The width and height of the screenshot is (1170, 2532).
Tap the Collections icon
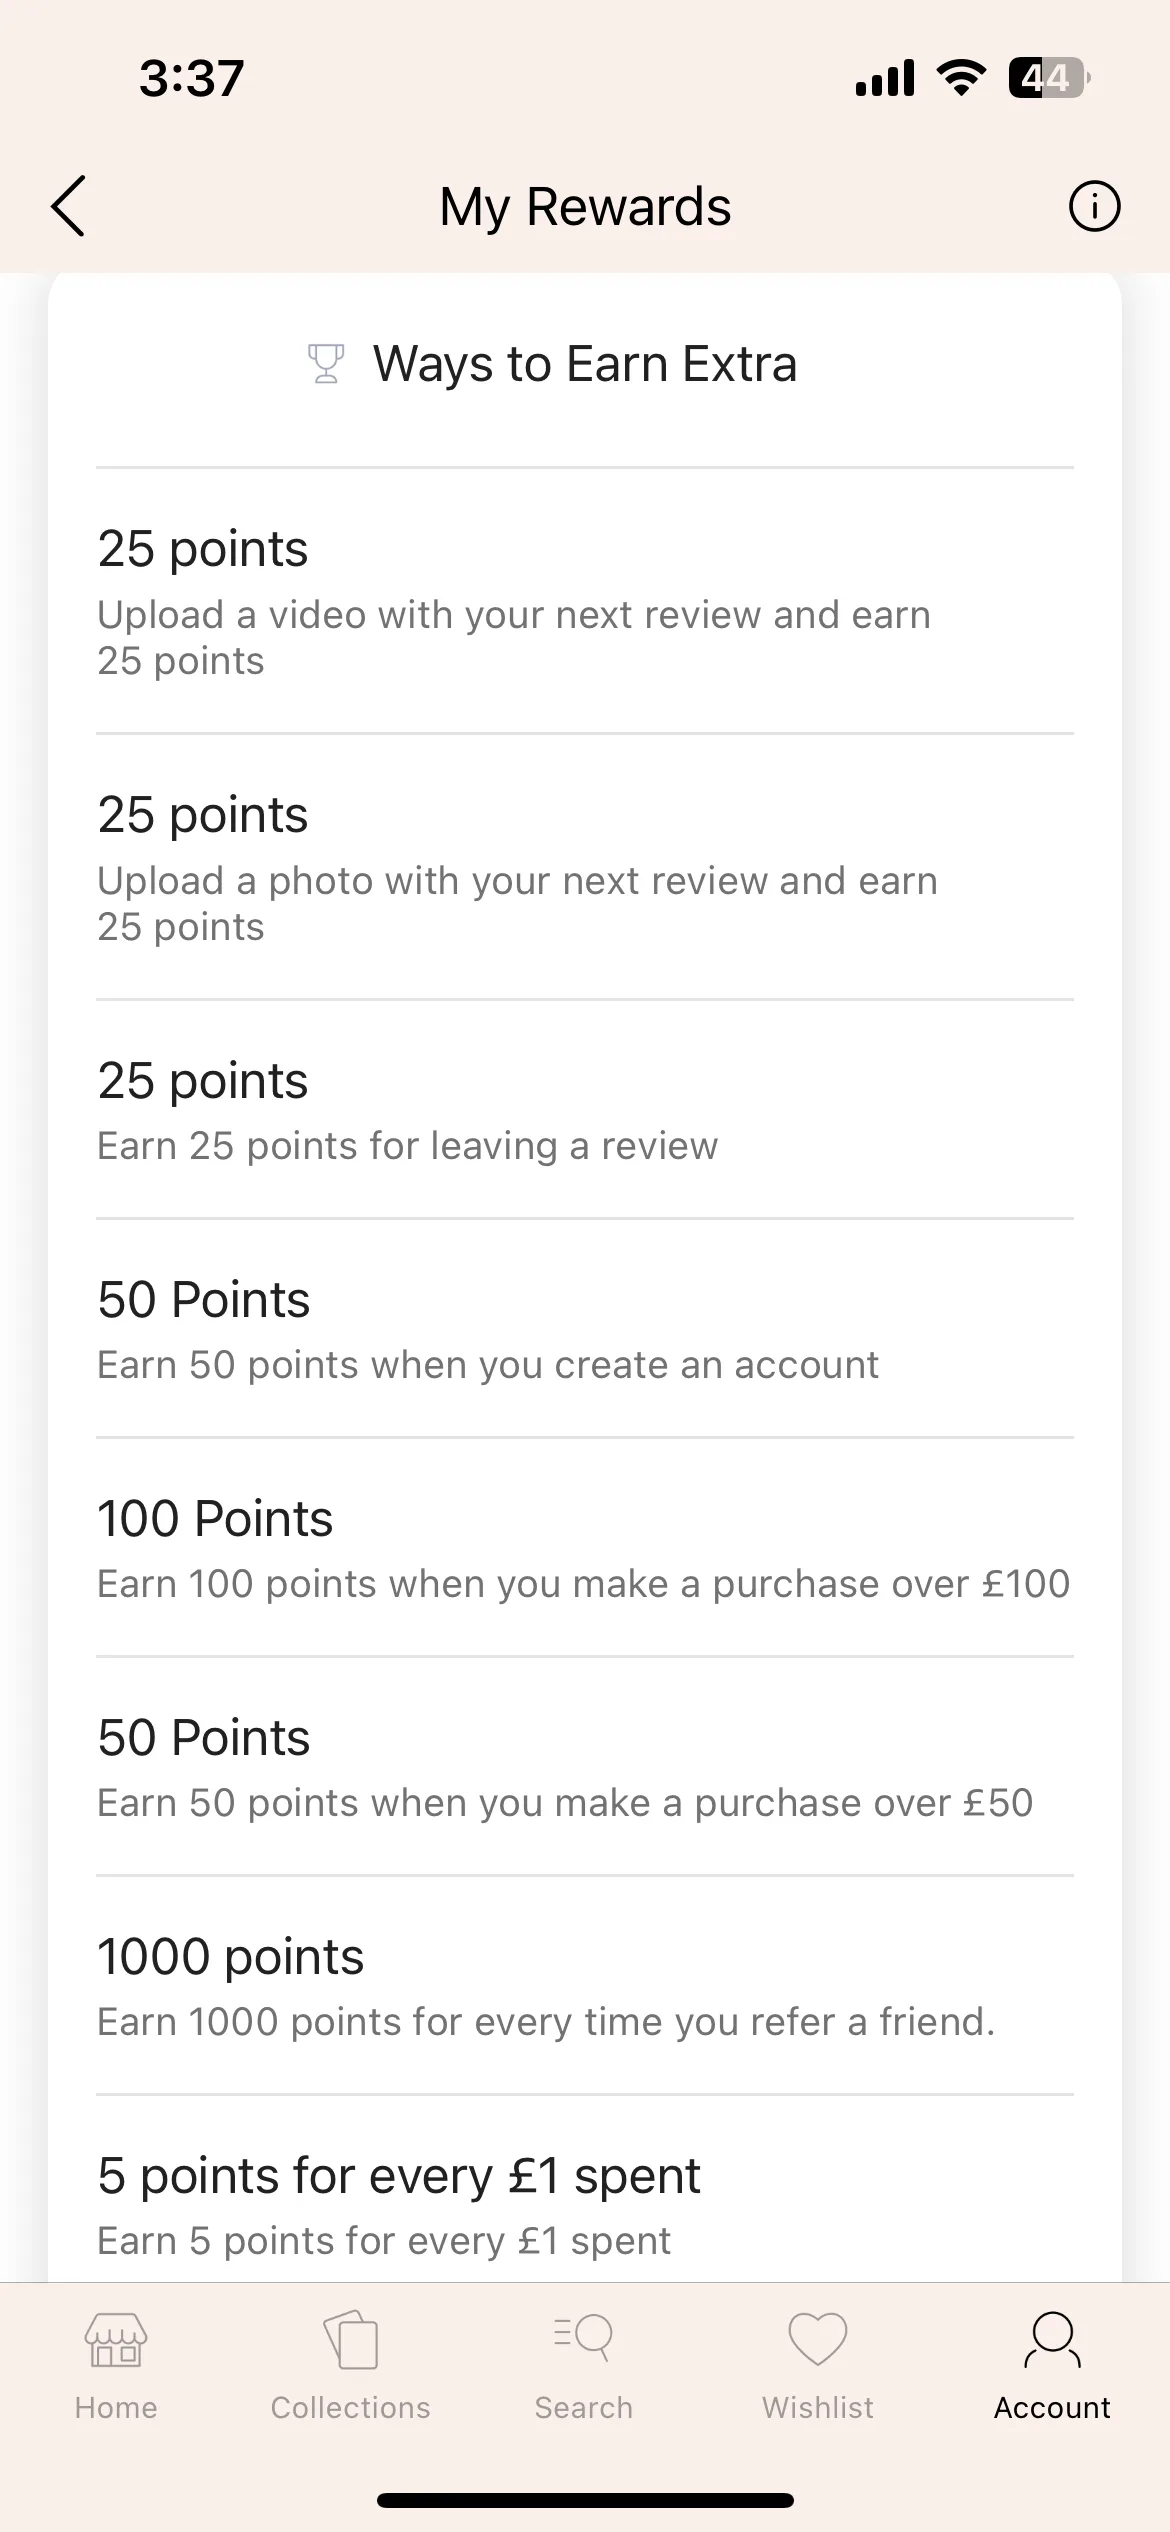[351, 2340]
